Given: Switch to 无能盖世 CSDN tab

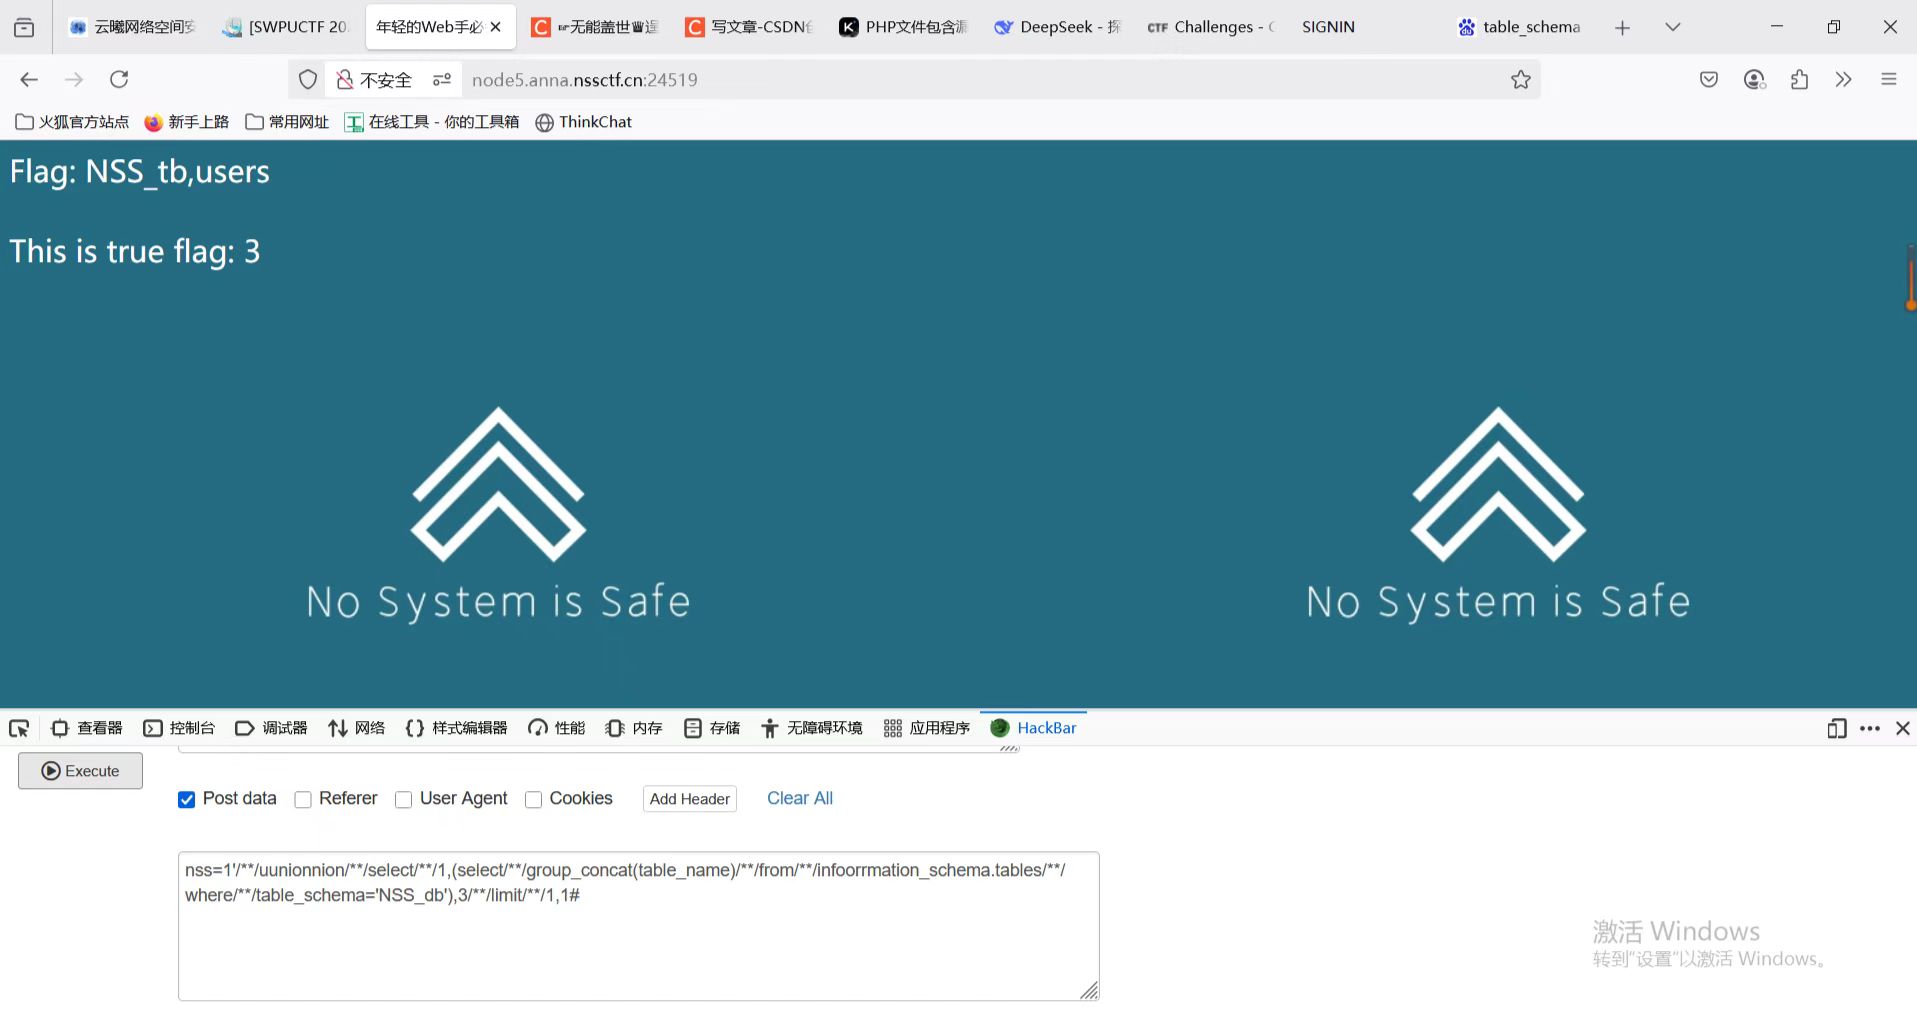Looking at the screenshot, I should [x=595, y=27].
